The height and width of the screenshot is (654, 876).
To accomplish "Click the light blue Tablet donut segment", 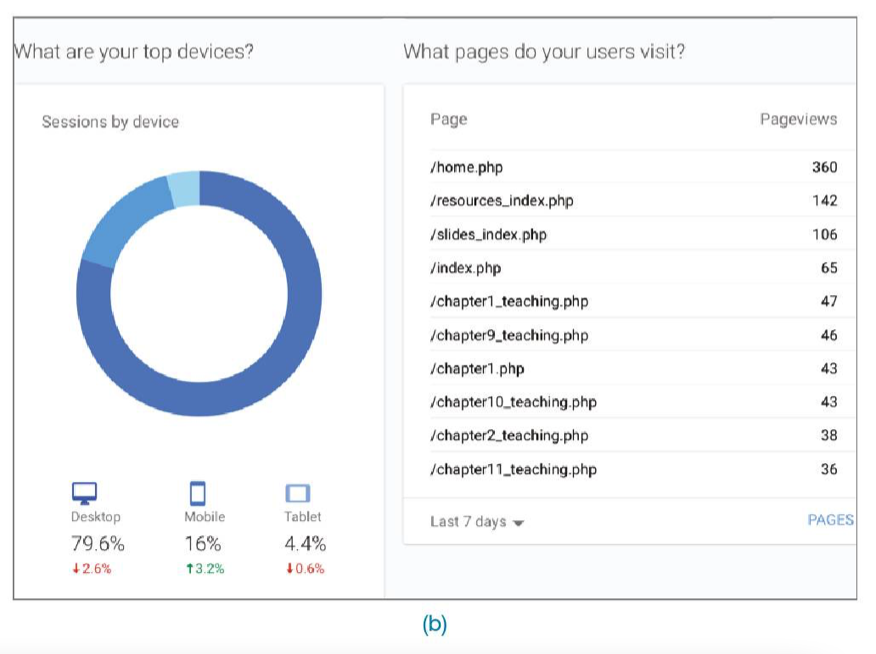I will coord(184,189).
